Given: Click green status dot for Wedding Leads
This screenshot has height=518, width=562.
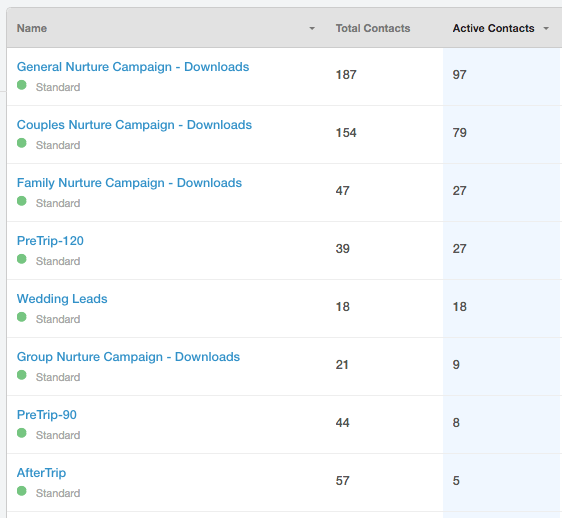Looking at the screenshot, I should [22, 317].
